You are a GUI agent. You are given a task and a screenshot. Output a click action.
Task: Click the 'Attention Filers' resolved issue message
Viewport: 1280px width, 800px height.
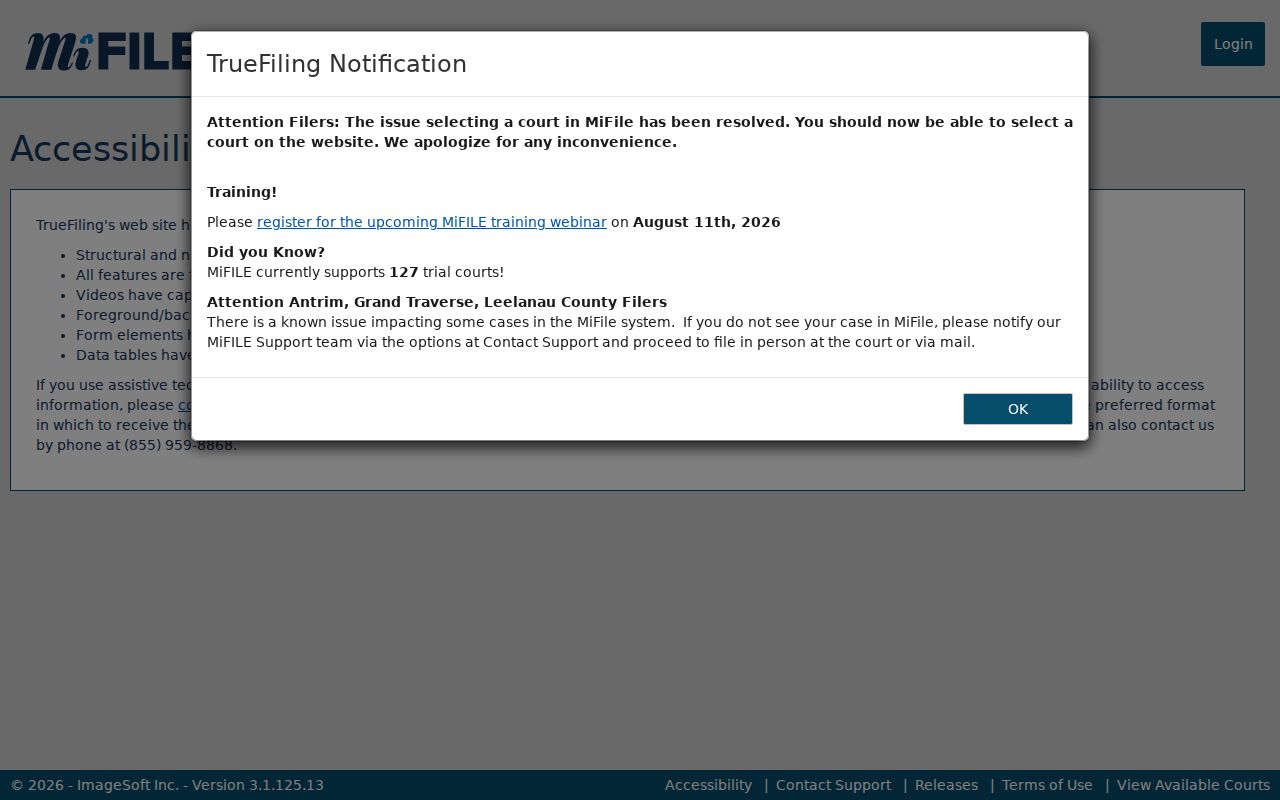tap(640, 132)
